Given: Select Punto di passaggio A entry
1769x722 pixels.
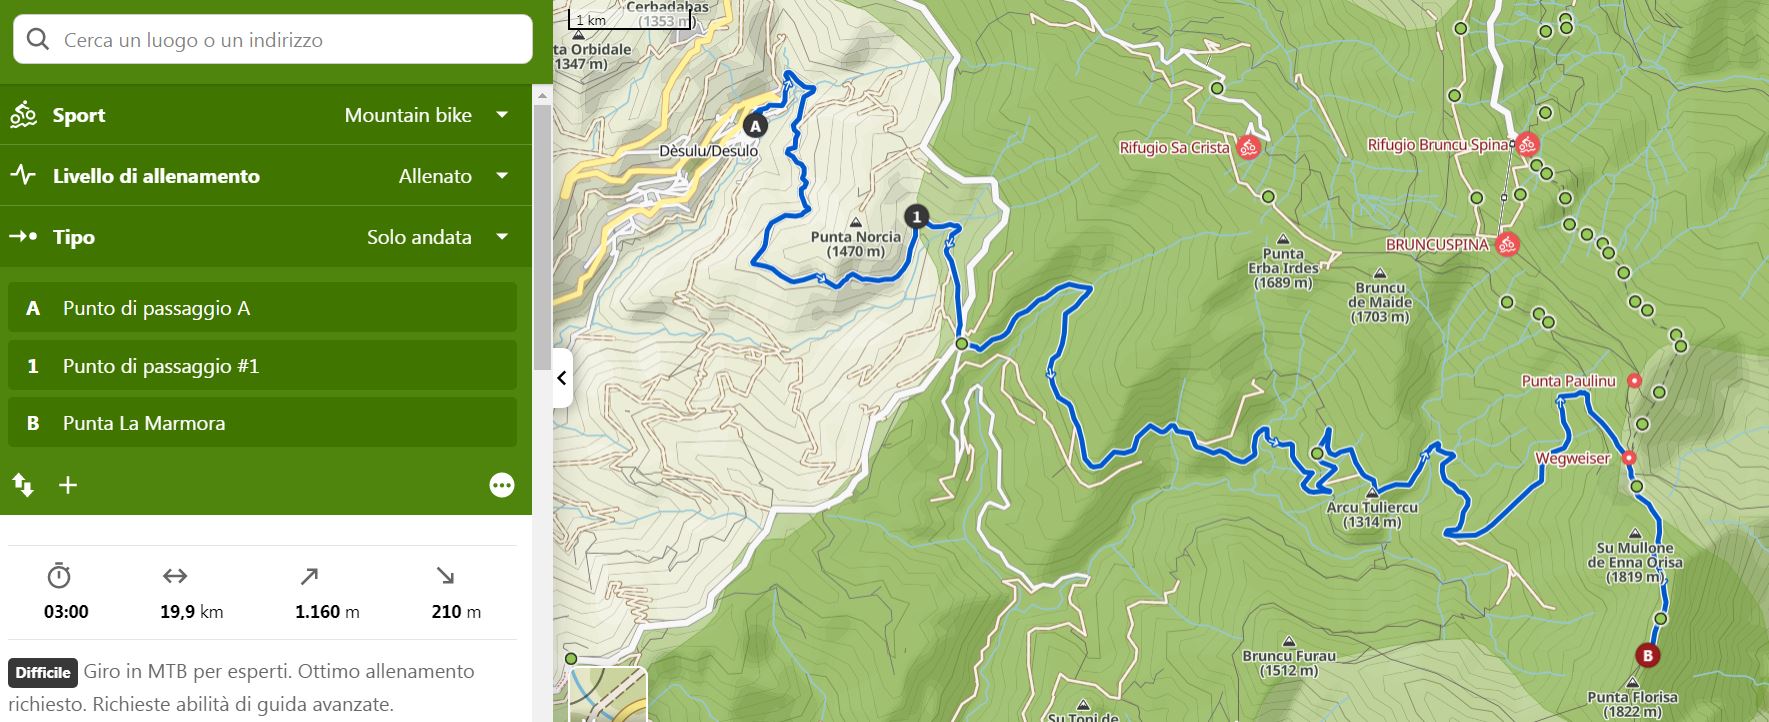Looking at the screenshot, I should click(263, 308).
